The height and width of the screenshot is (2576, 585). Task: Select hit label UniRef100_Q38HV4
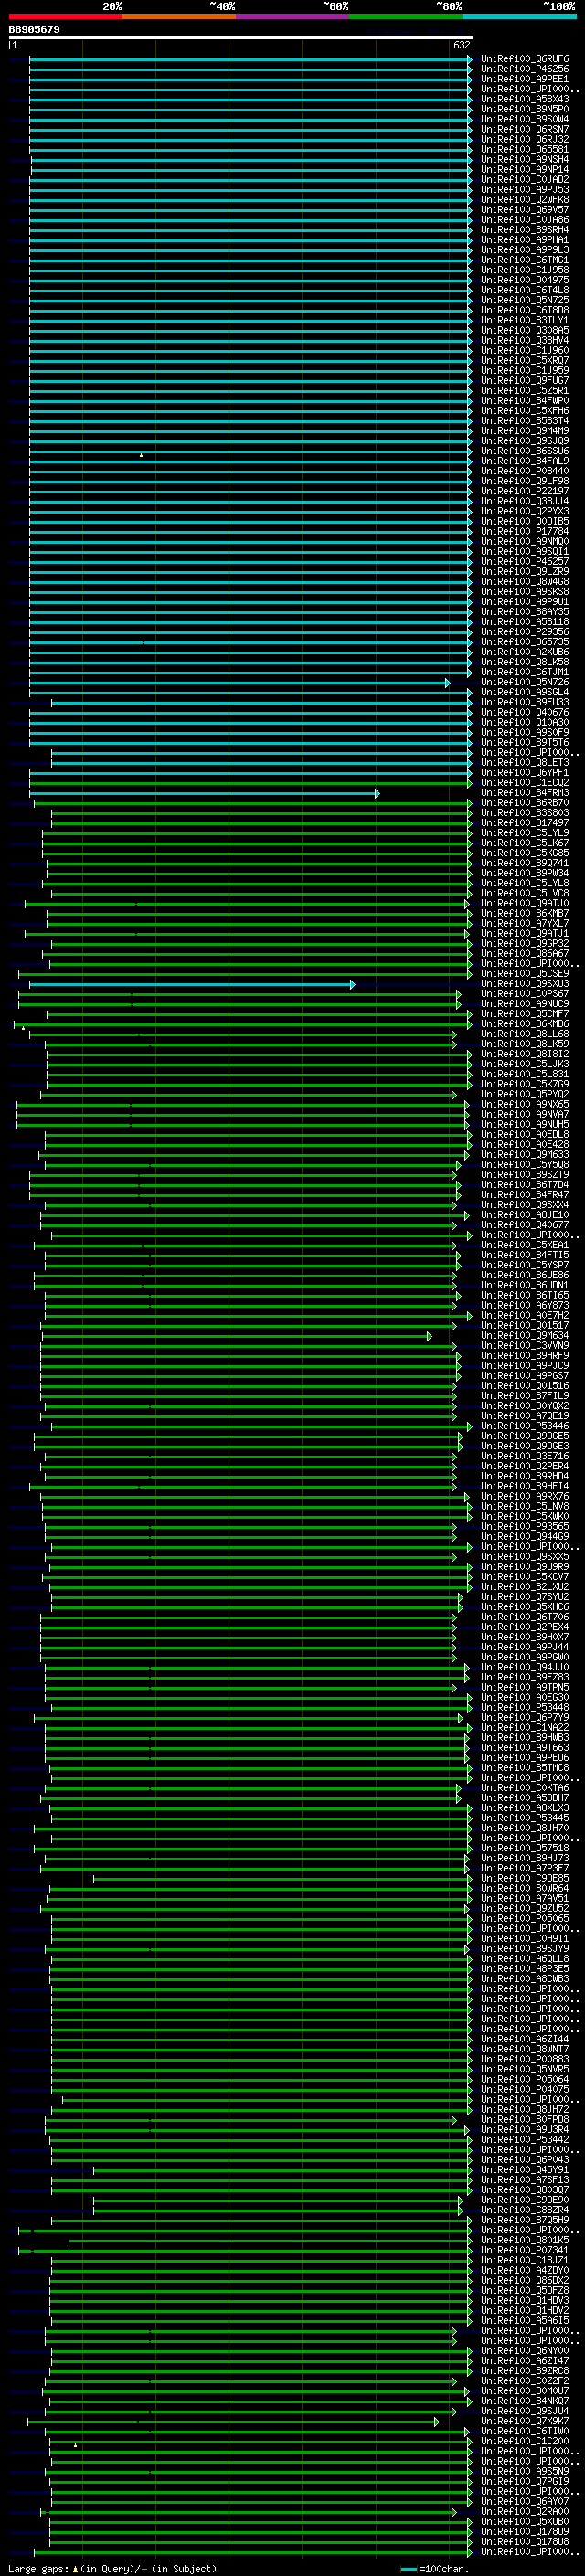(x=524, y=340)
